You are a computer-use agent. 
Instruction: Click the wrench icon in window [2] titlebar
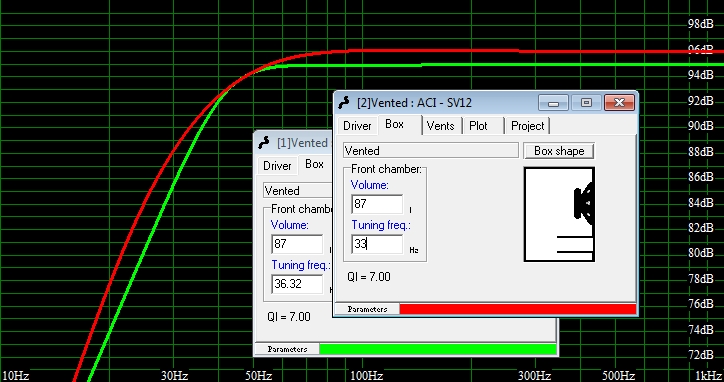344,102
